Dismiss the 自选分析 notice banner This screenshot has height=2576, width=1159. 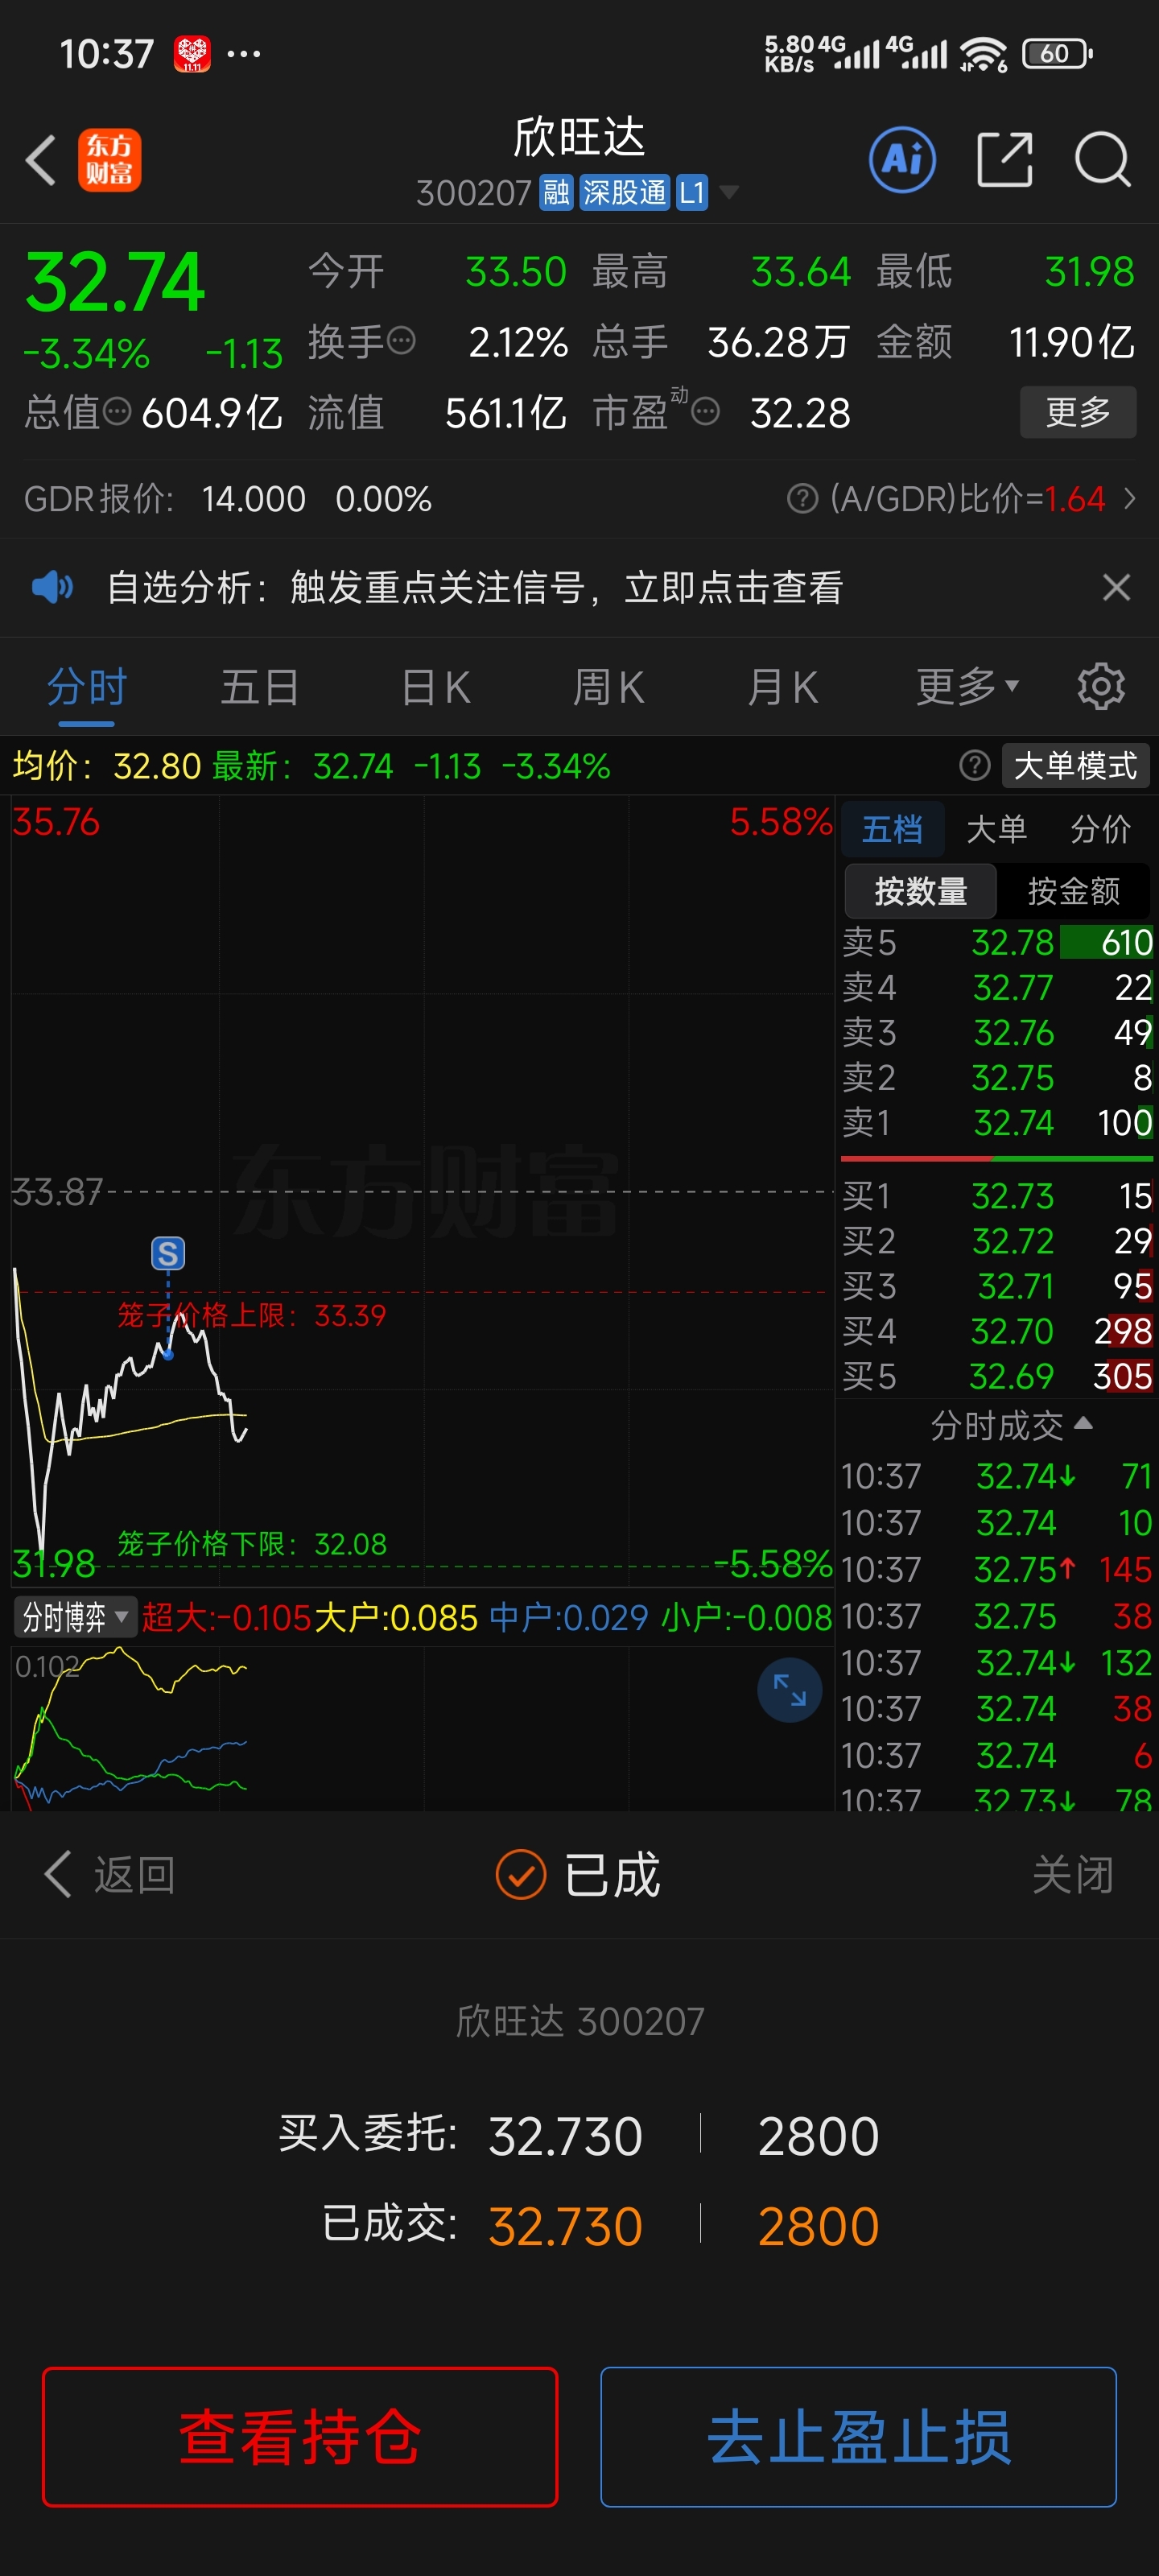(x=1116, y=587)
